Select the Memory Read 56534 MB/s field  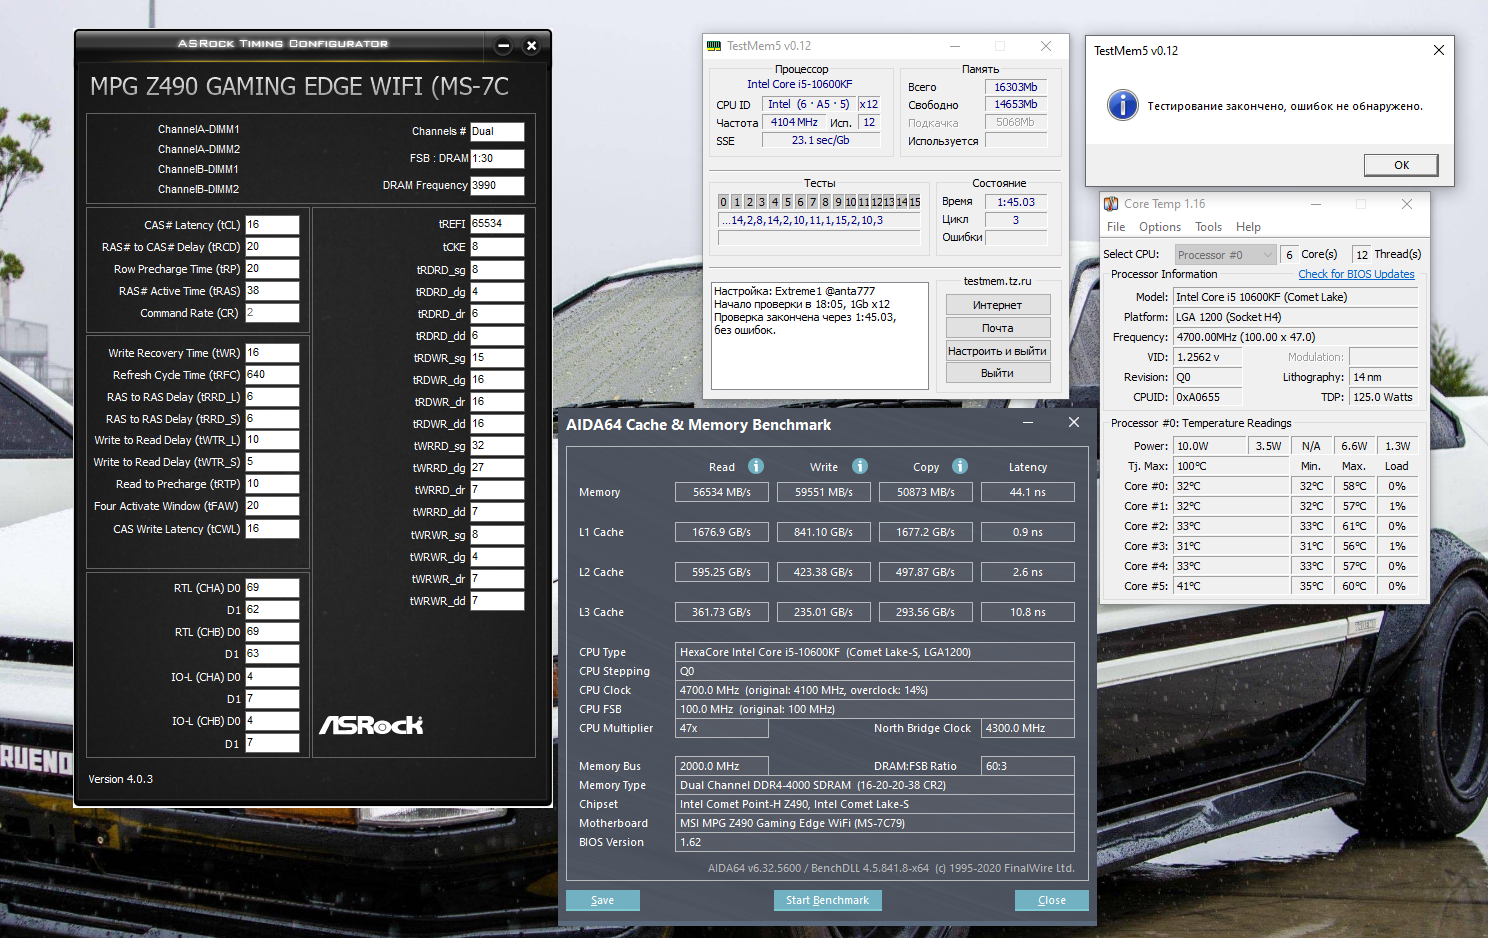point(722,492)
